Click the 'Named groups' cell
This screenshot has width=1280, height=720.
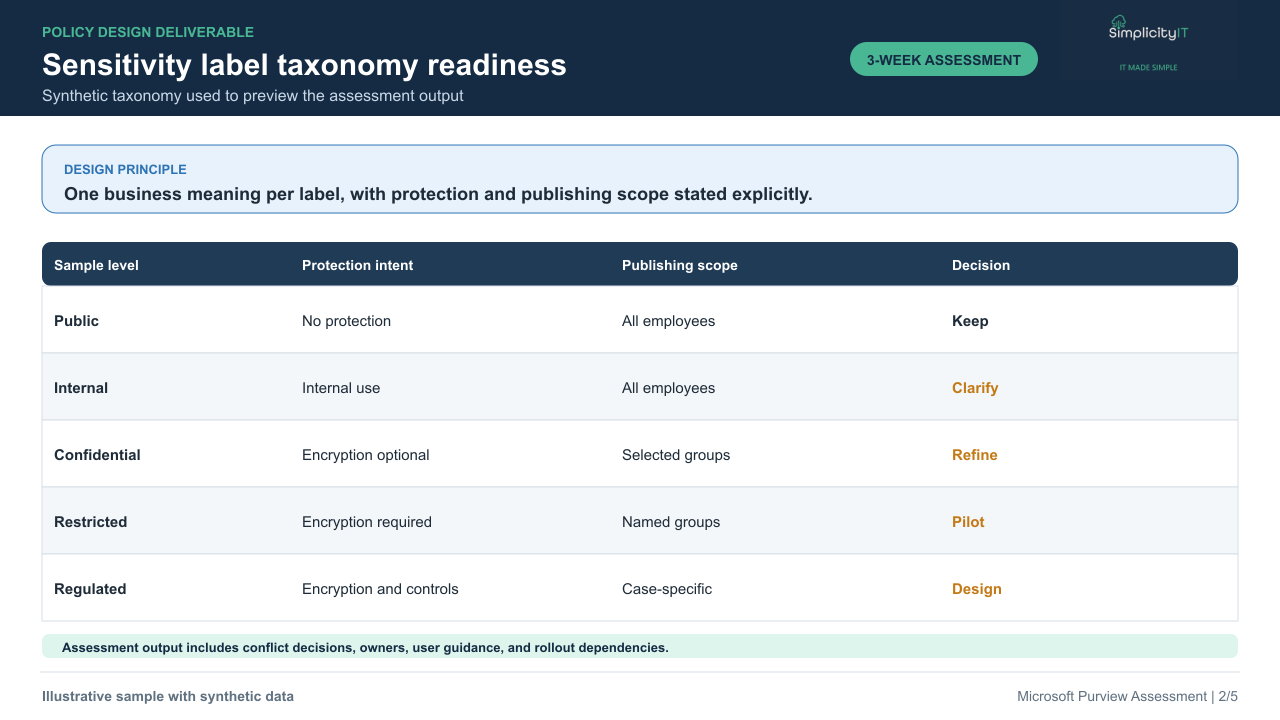click(671, 522)
